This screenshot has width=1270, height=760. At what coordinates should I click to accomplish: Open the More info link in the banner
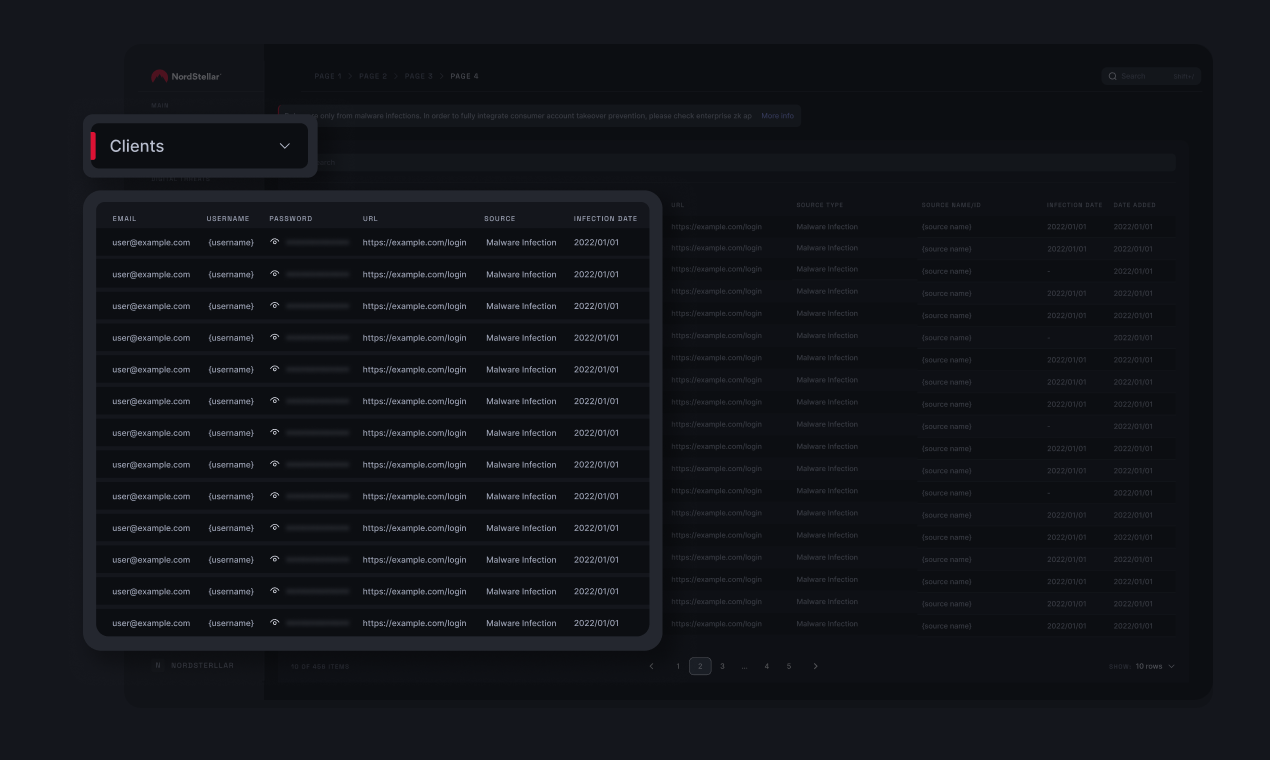click(777, 116)
